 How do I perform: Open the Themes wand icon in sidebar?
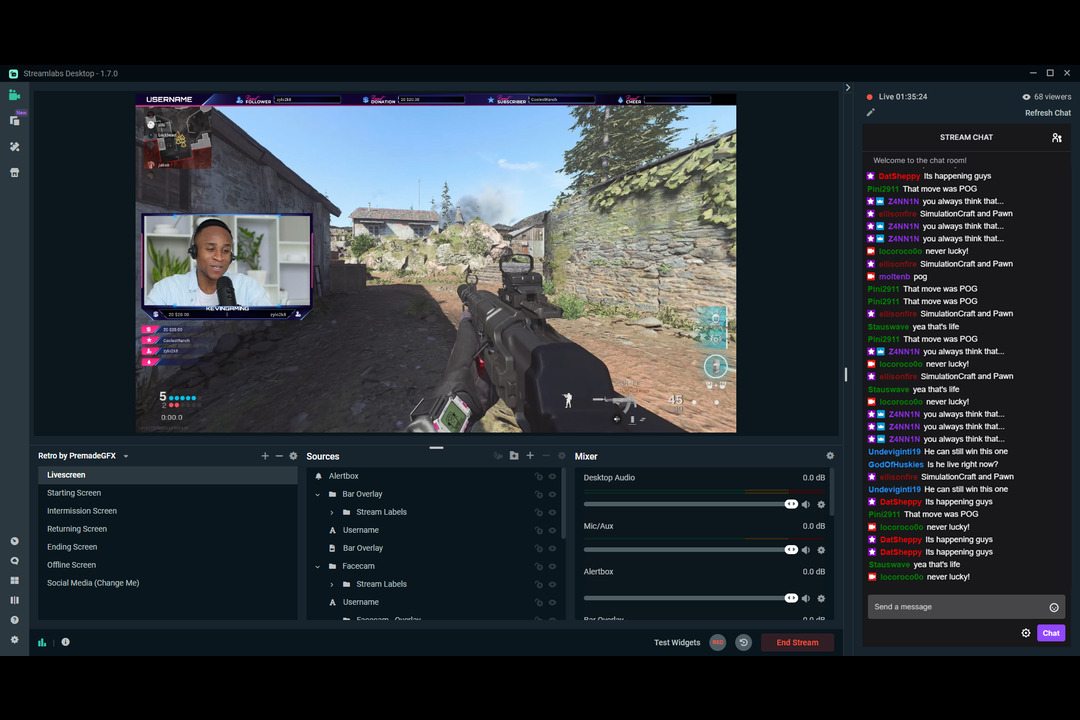(x=14, y=147)
